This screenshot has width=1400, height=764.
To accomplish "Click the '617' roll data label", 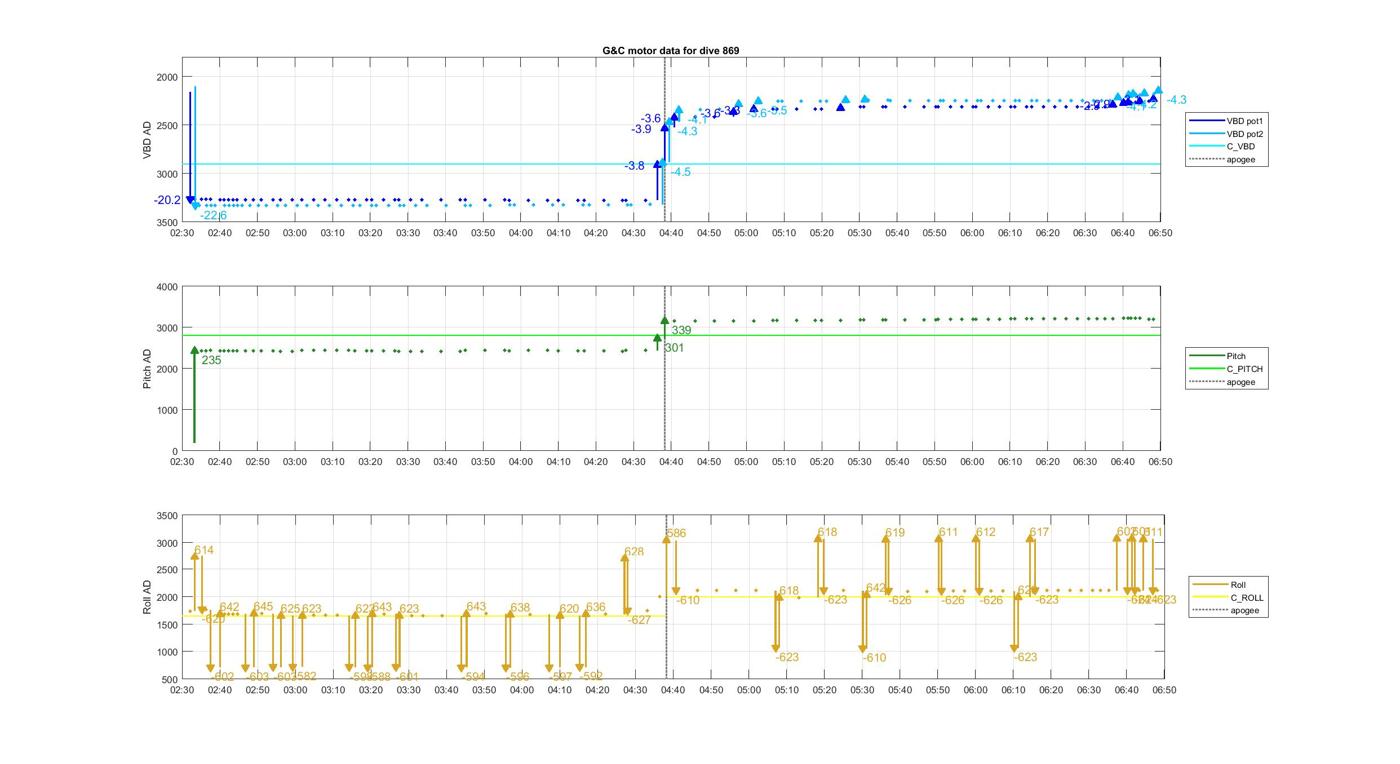I will pos(1039,532).
